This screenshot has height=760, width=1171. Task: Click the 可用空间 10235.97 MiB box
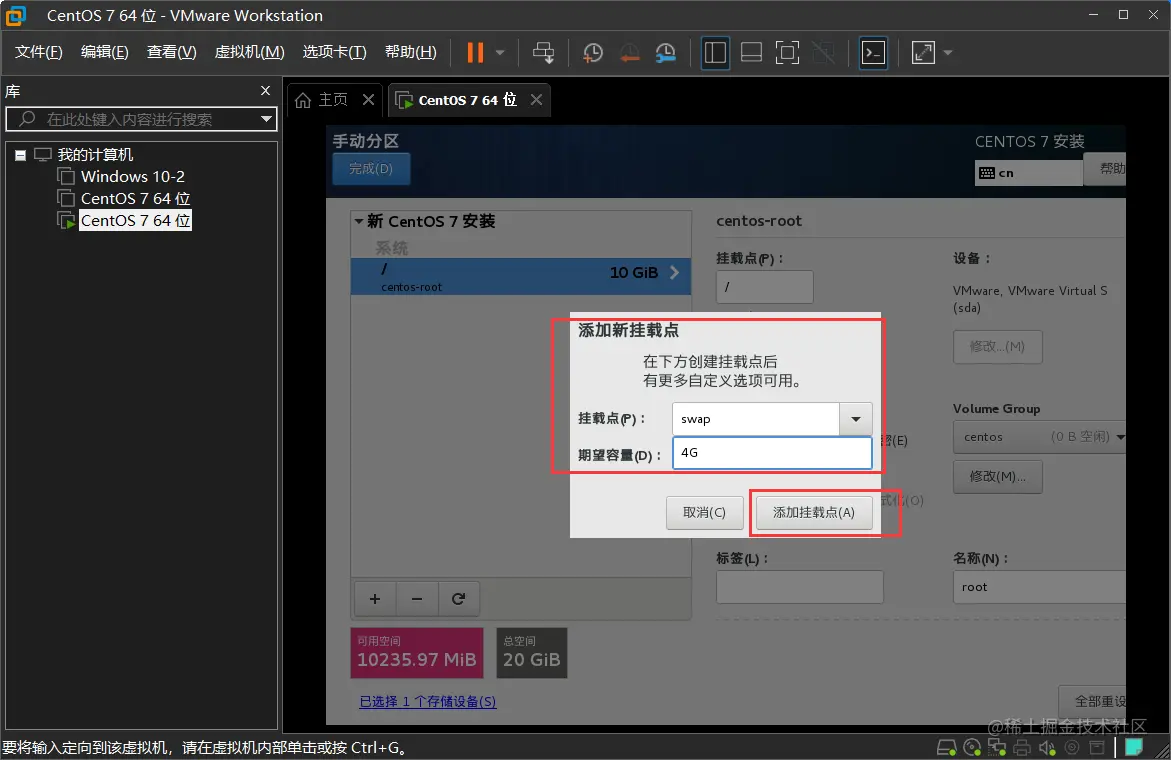[417, 652]
